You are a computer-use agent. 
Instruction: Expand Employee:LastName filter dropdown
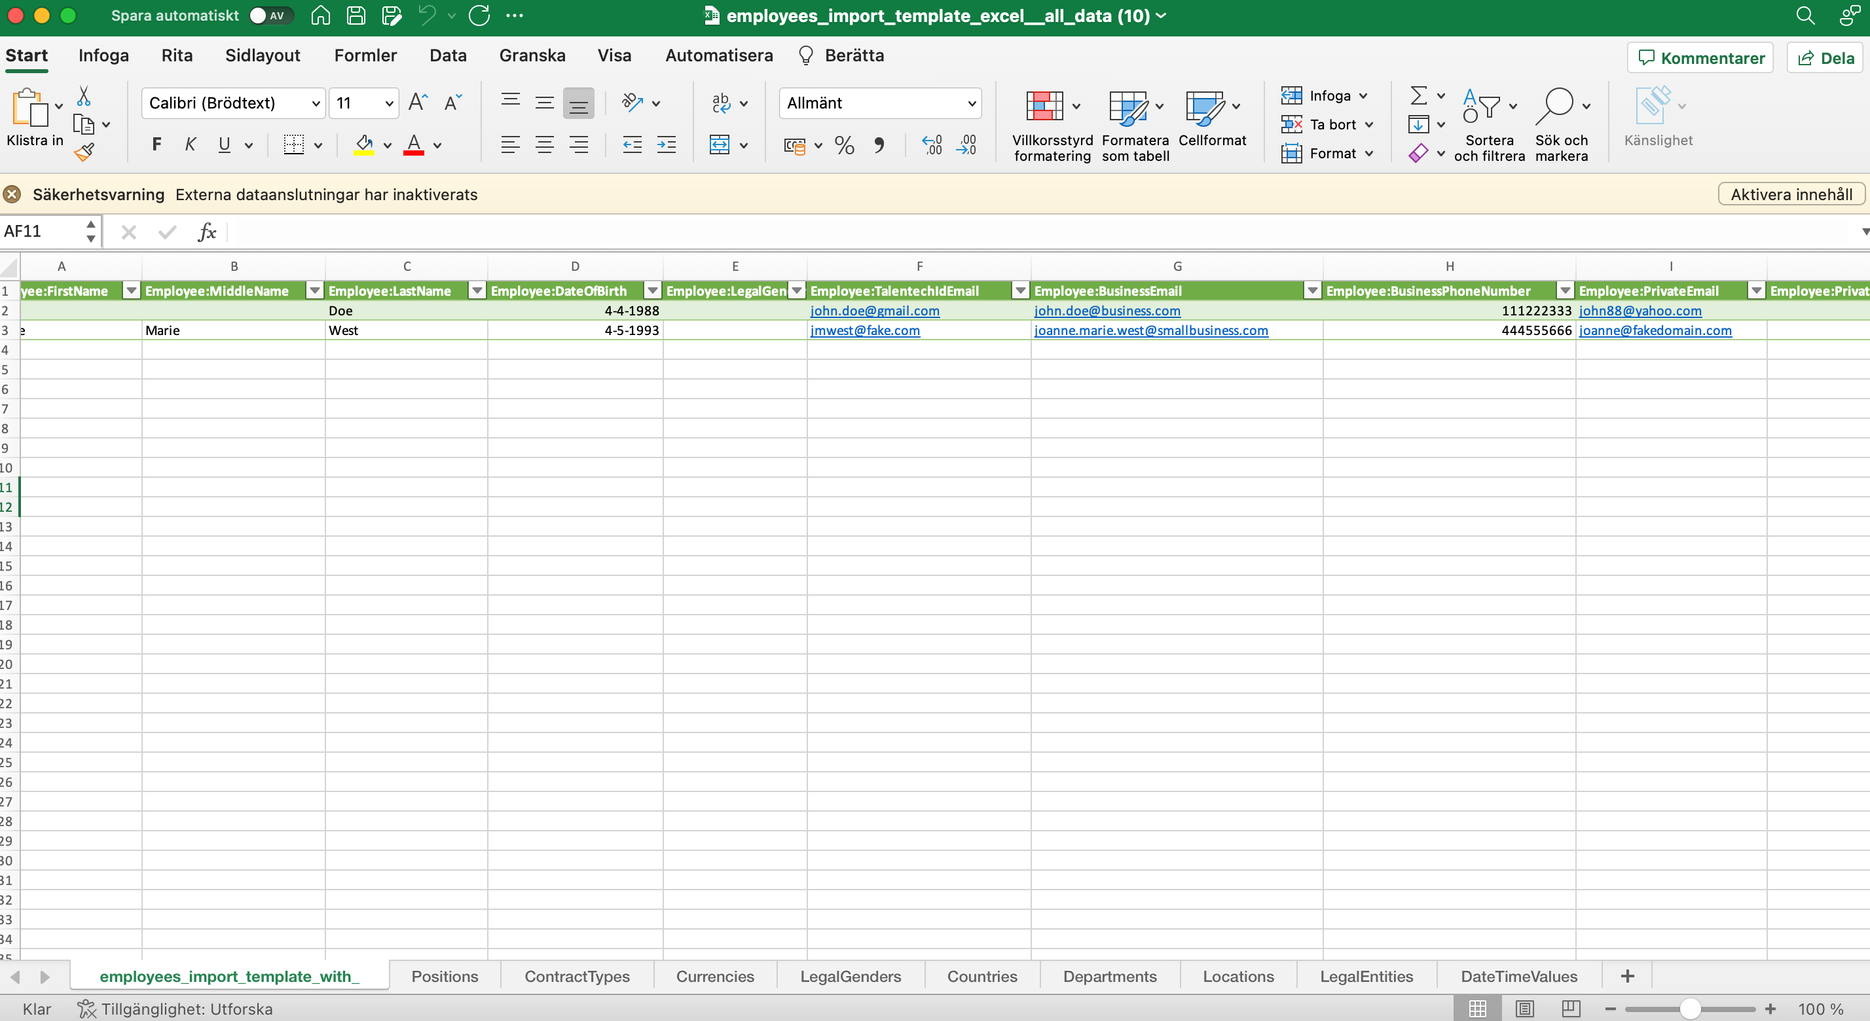coord(477,291)
